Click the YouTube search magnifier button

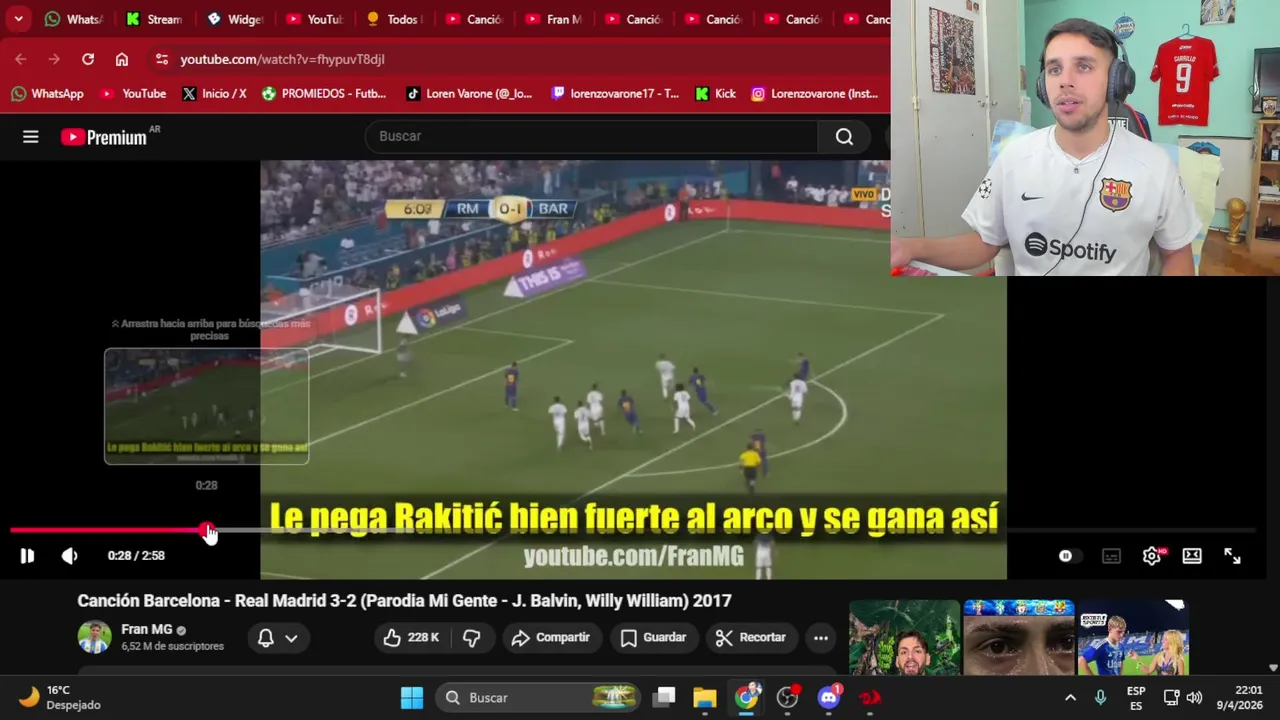pos(845,136)
